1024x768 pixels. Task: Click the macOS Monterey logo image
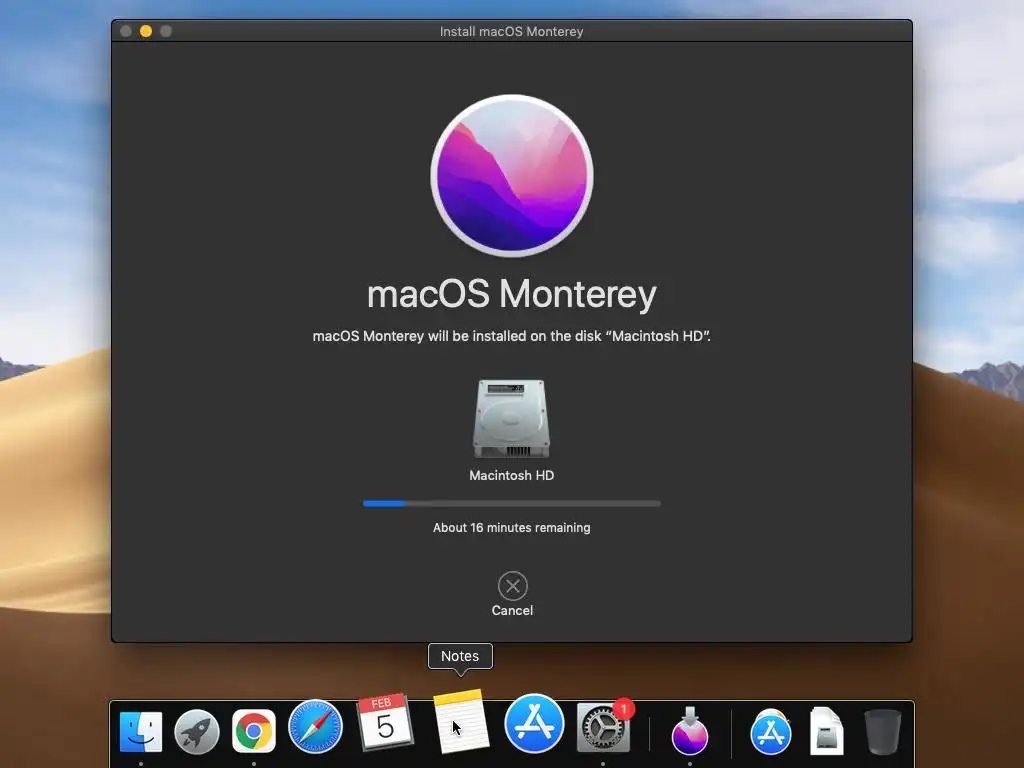tap(512, 176)
